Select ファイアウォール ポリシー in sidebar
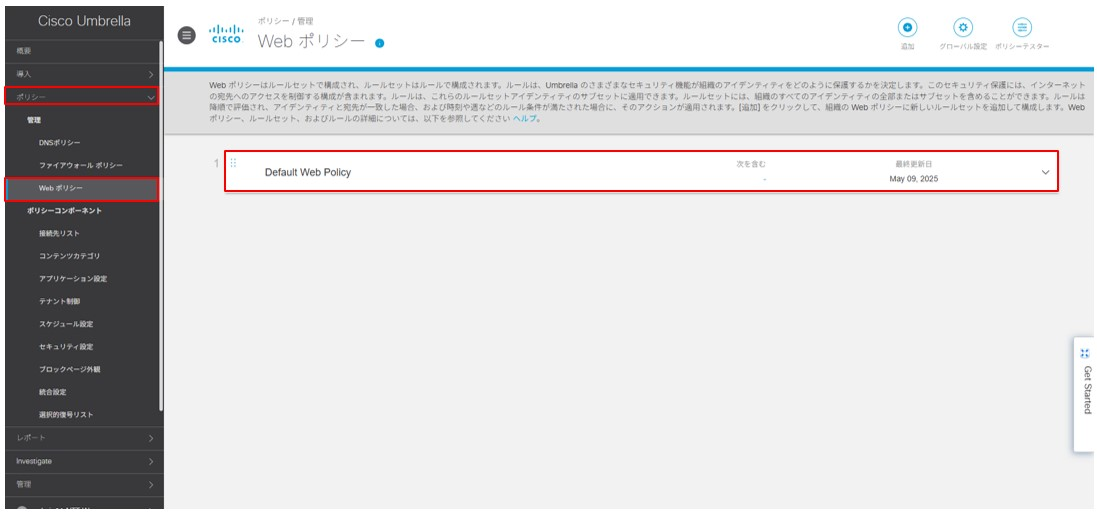The image size is (1097, 512). pos(80,165)
